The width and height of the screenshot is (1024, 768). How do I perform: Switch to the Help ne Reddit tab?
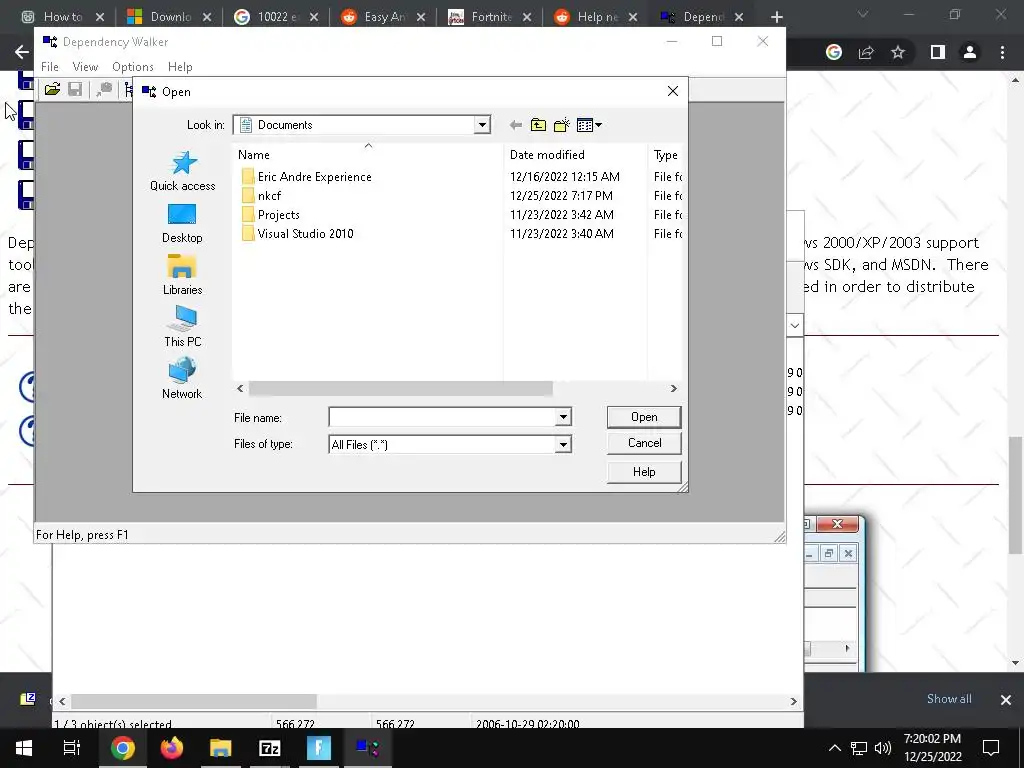[x=596, y=17]
